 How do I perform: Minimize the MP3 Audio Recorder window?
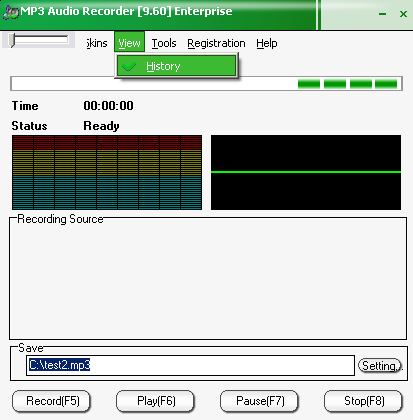click(x=383, y=14)
